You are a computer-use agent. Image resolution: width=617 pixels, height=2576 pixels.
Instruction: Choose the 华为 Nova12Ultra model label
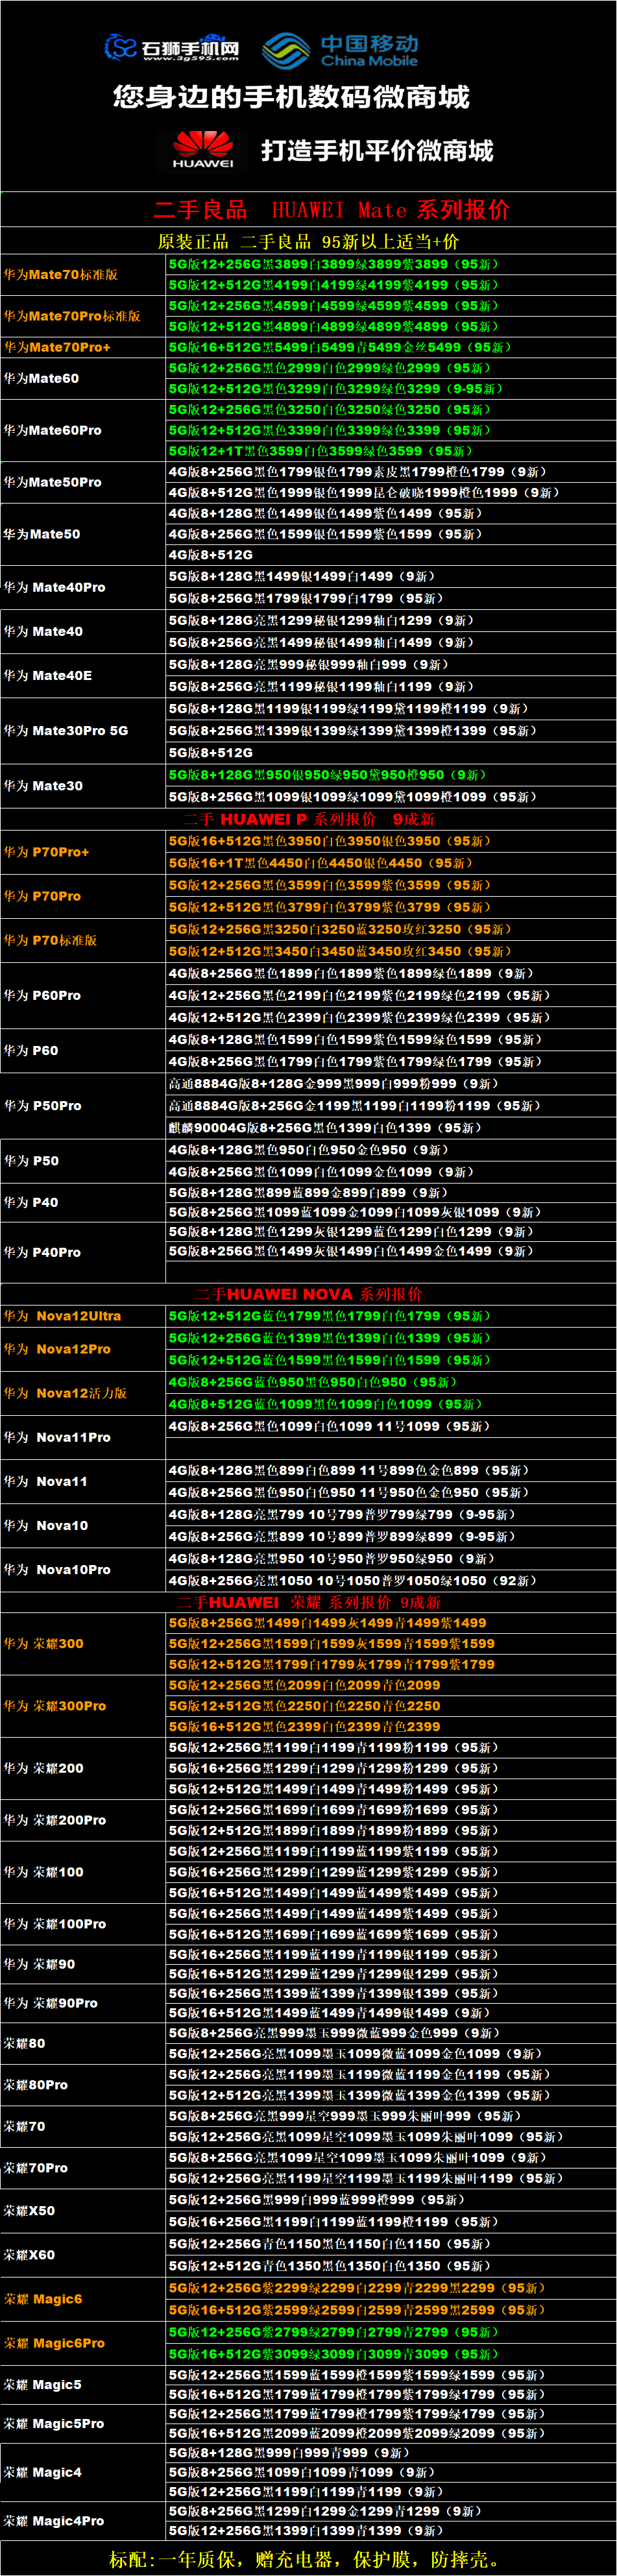[x=62, y=1316]
